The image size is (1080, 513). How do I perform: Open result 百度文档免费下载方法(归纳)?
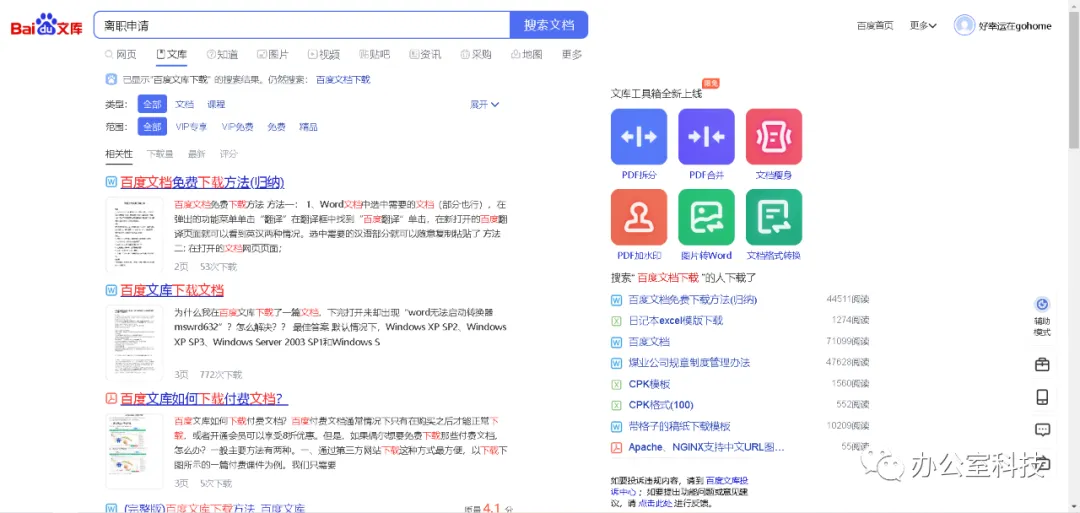202,182
